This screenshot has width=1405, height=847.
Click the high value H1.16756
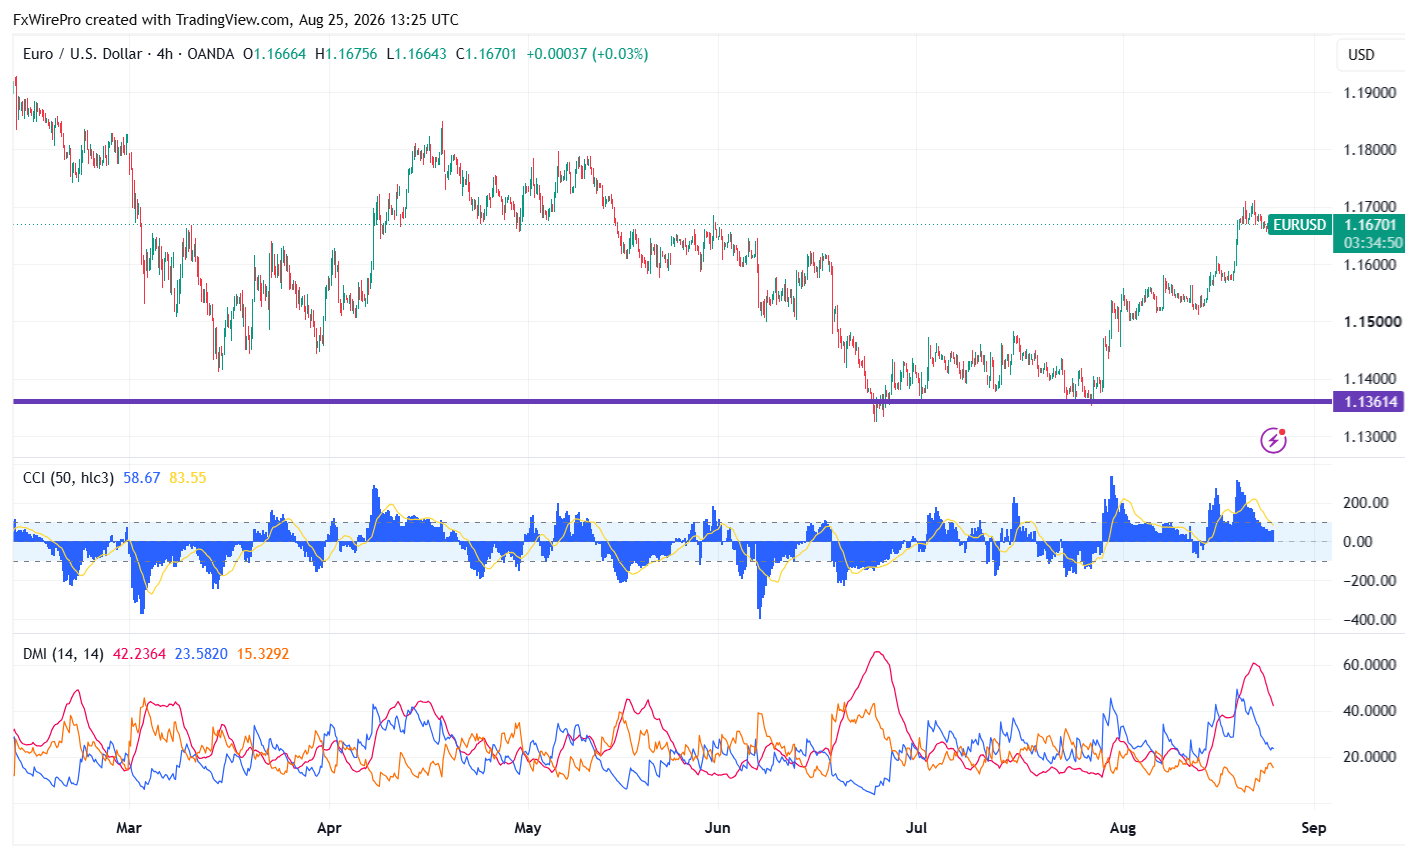[346, 54]
